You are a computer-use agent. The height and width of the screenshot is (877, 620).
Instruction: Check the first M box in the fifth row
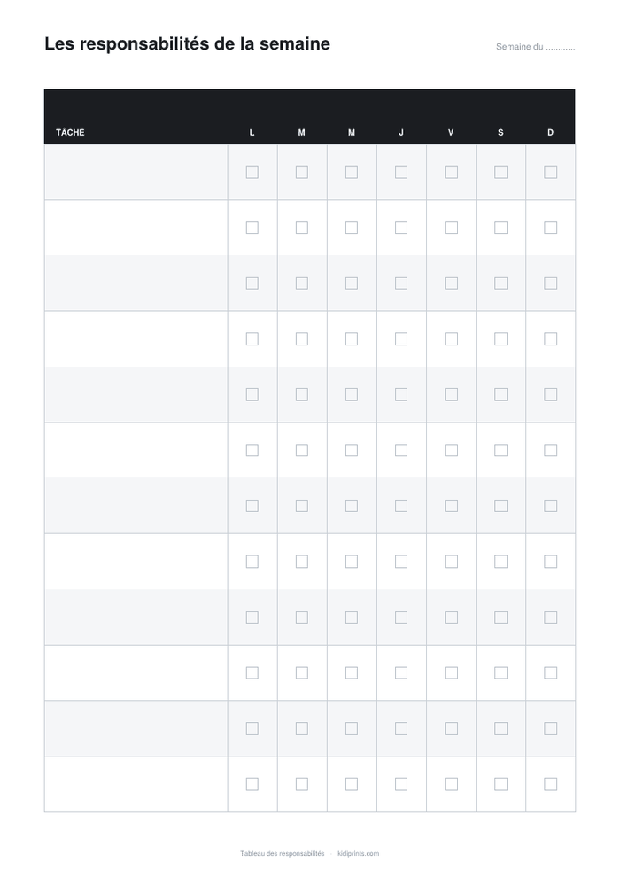click(302, 395)
